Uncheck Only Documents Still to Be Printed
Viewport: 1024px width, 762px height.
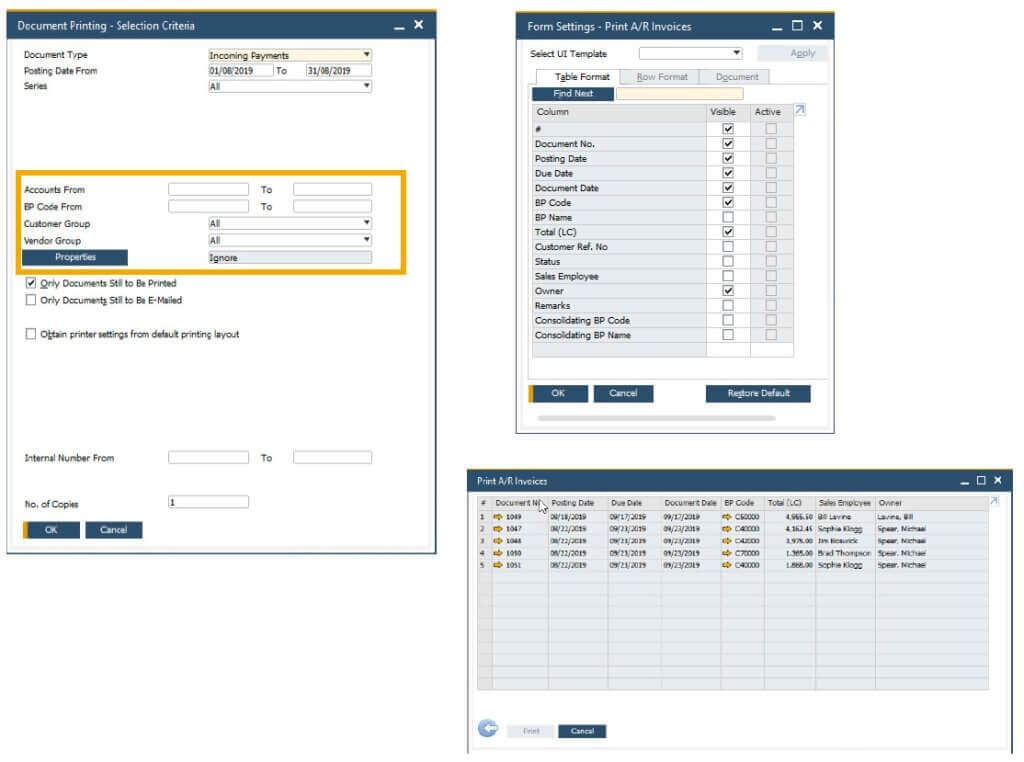point(31,284)
